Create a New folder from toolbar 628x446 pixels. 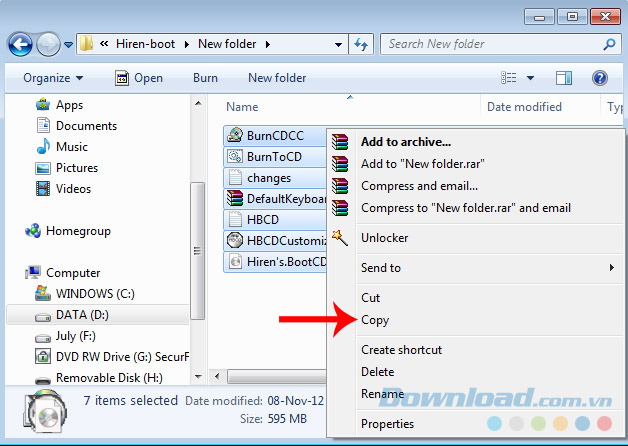click(277, 78)
